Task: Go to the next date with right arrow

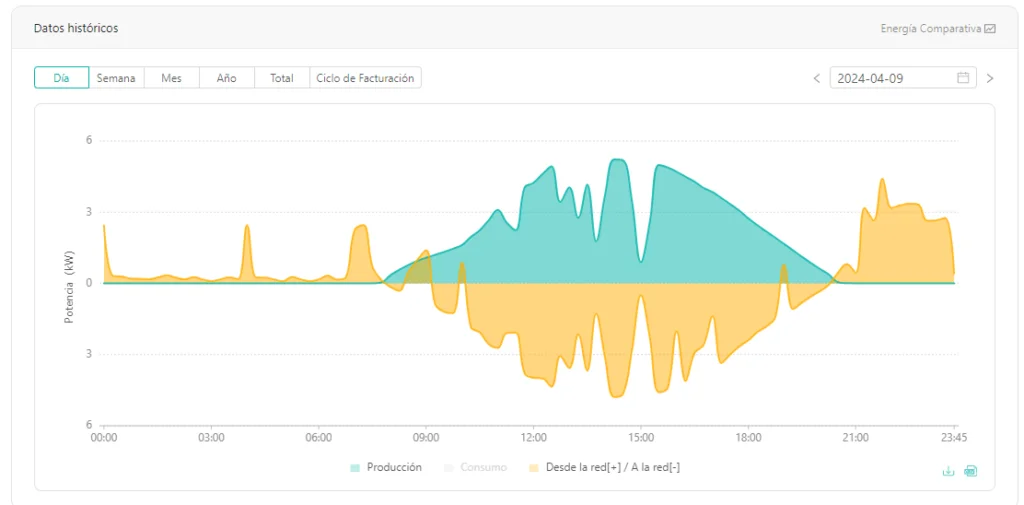Action: tap(990, 78)
